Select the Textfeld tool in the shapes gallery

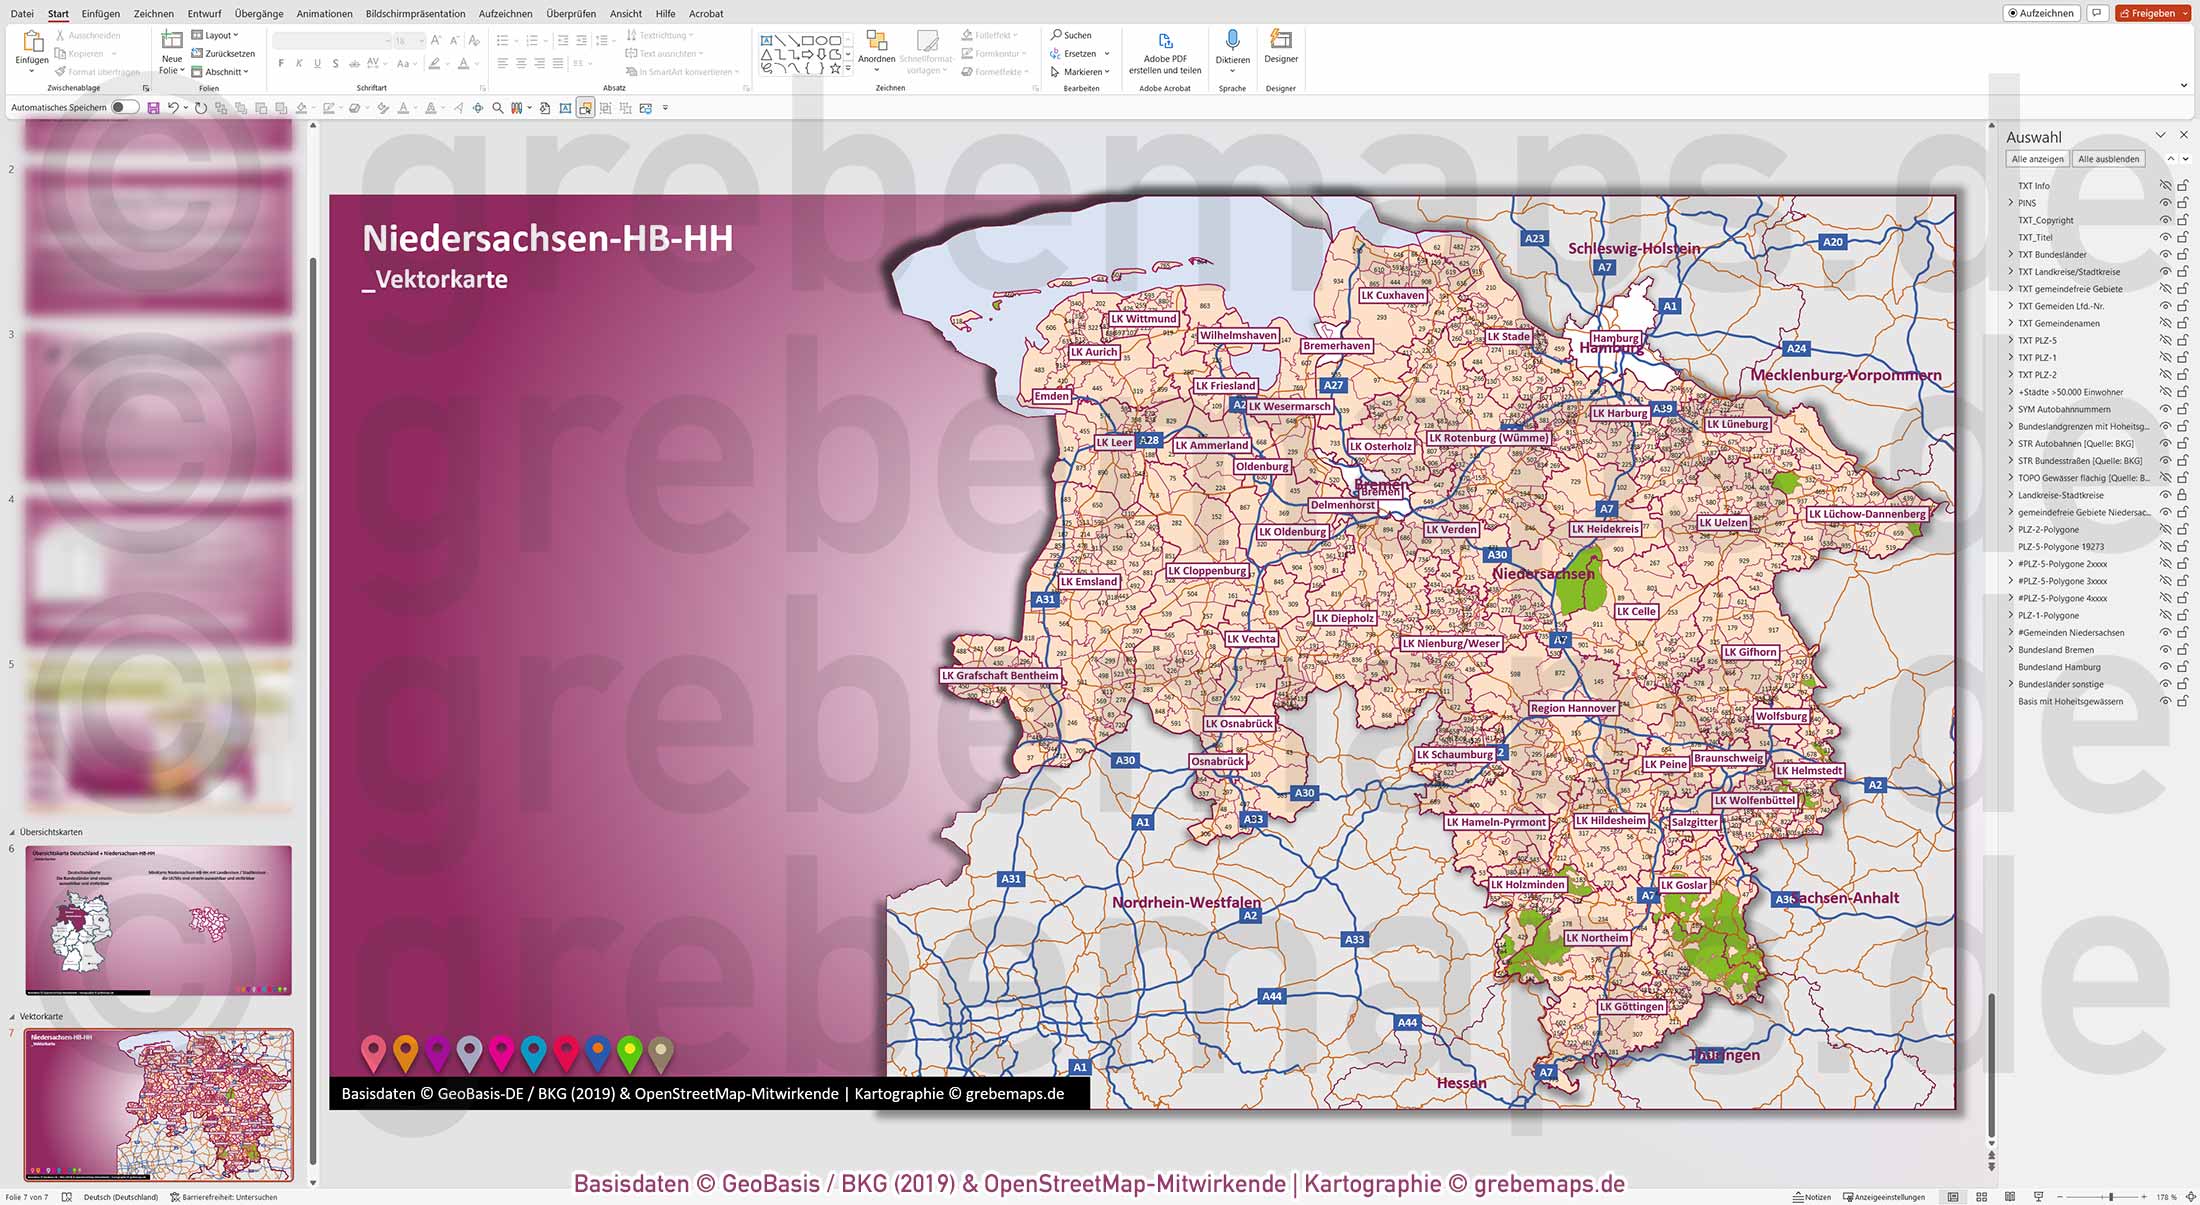click(x=766, y=38)
